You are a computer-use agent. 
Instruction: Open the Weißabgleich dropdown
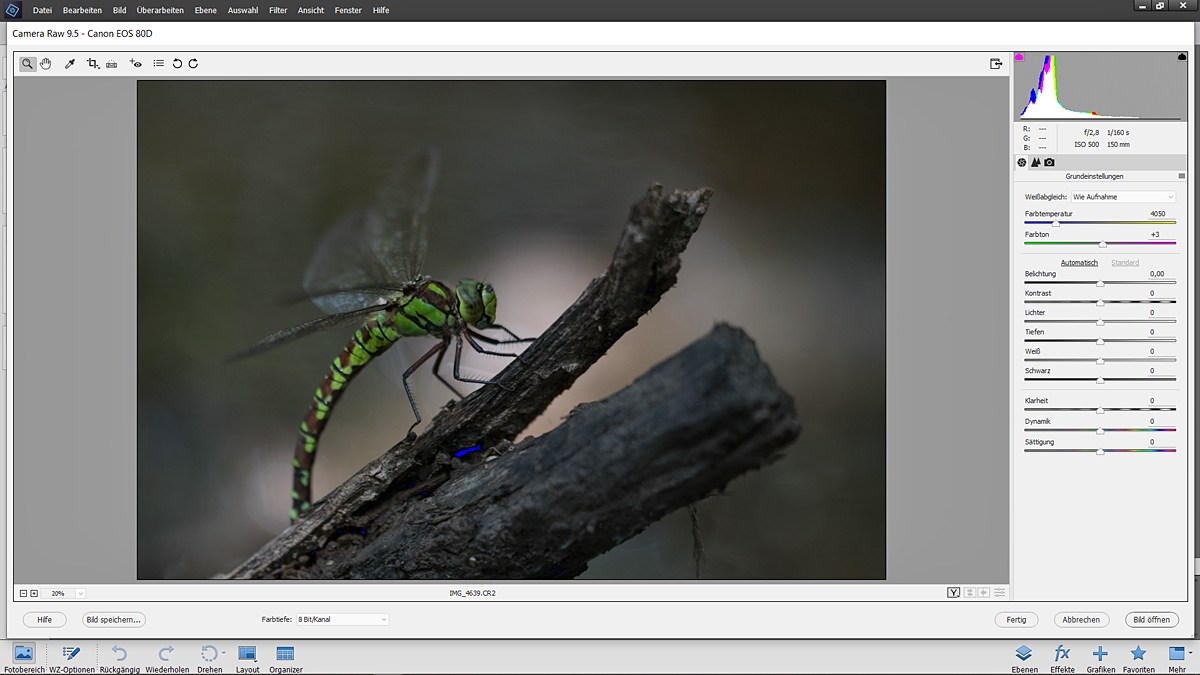coord(1123,197)
